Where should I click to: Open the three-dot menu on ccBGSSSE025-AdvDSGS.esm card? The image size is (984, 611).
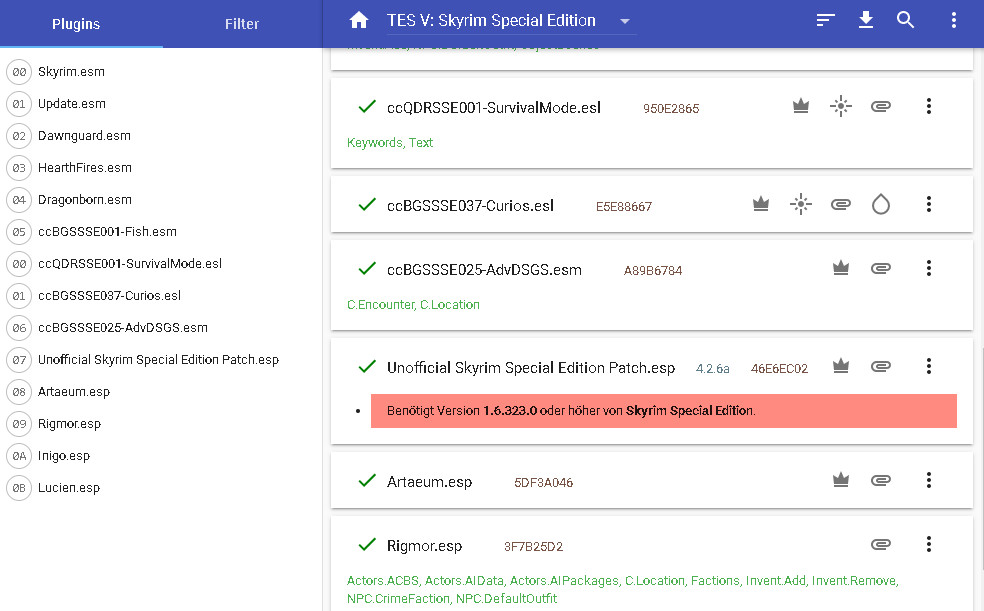pyautogui.click(x=928, y=268)
